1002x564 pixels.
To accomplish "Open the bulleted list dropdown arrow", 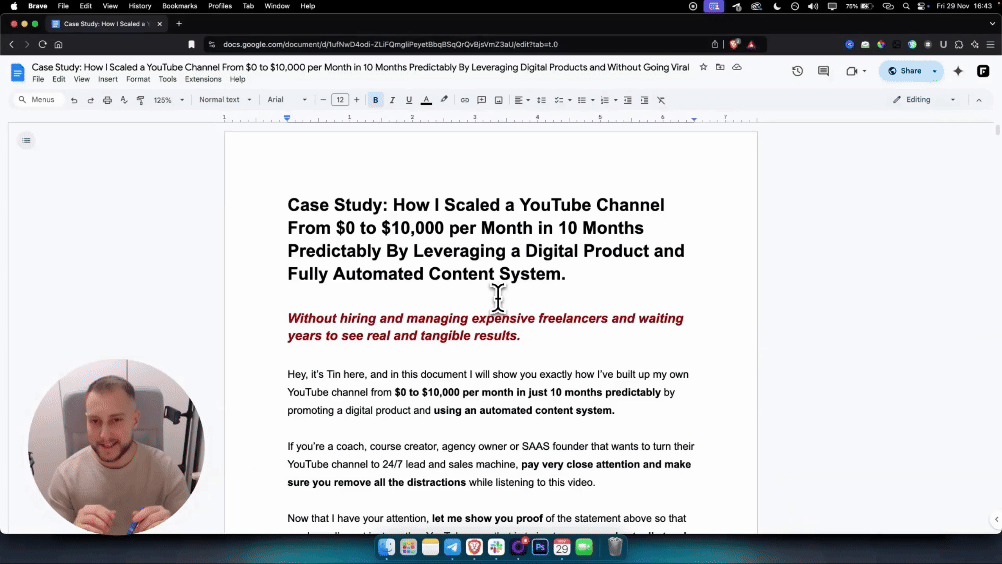I will (592, 100).
